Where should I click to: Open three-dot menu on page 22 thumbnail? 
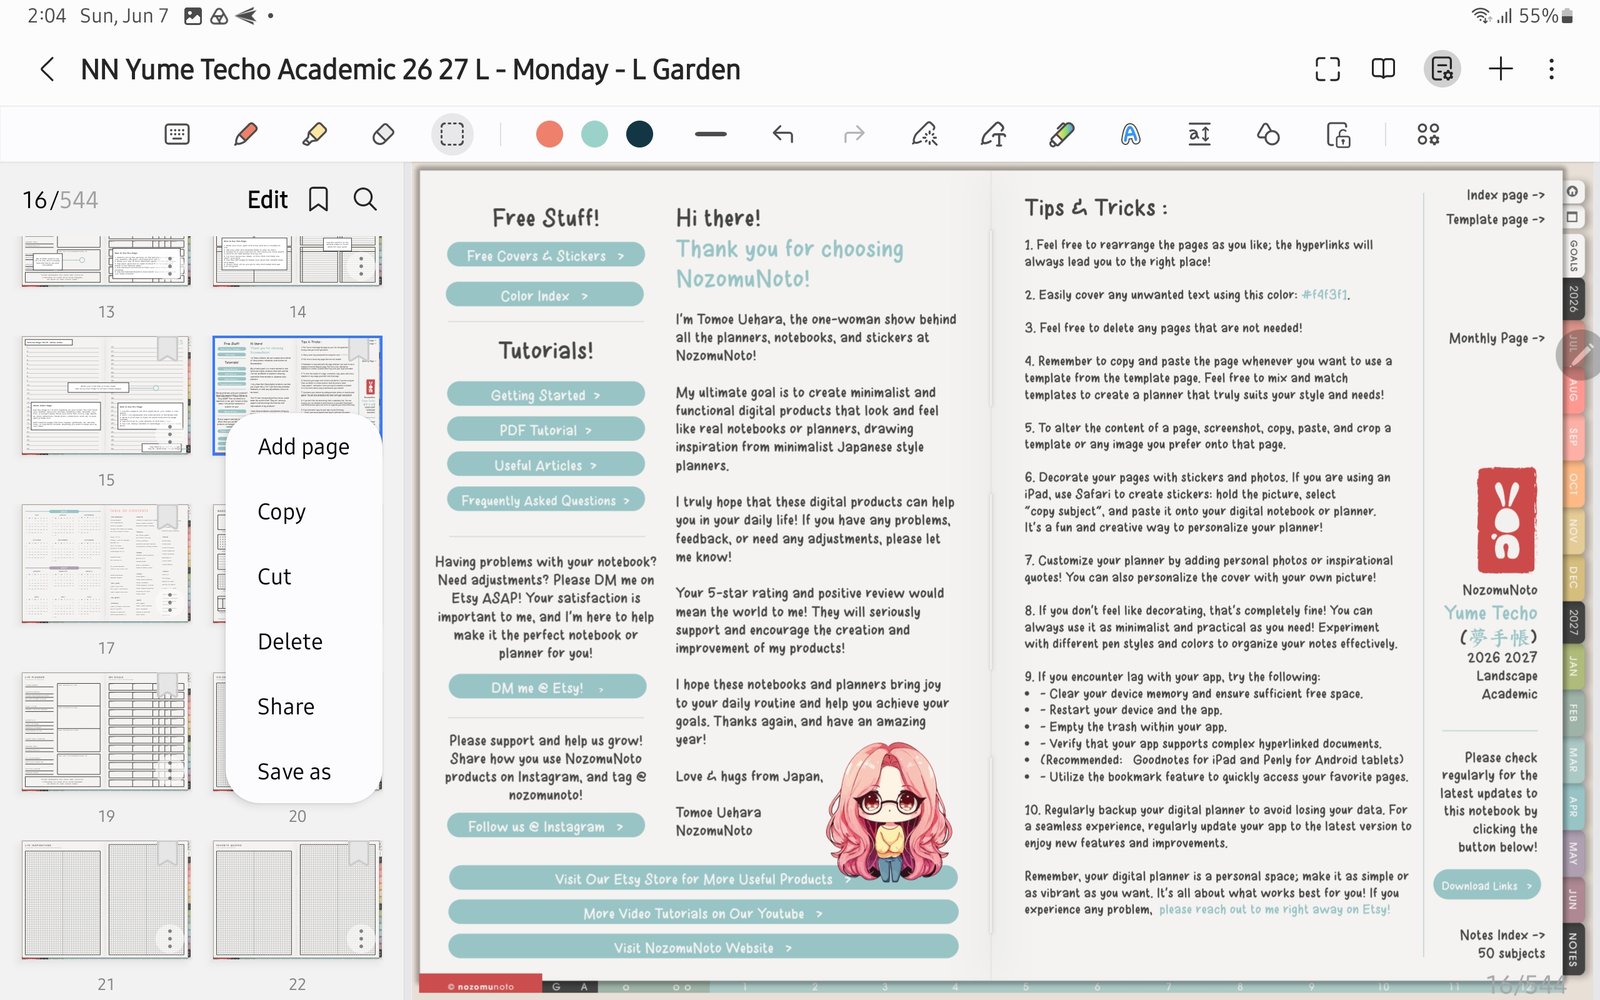[361, 938]
